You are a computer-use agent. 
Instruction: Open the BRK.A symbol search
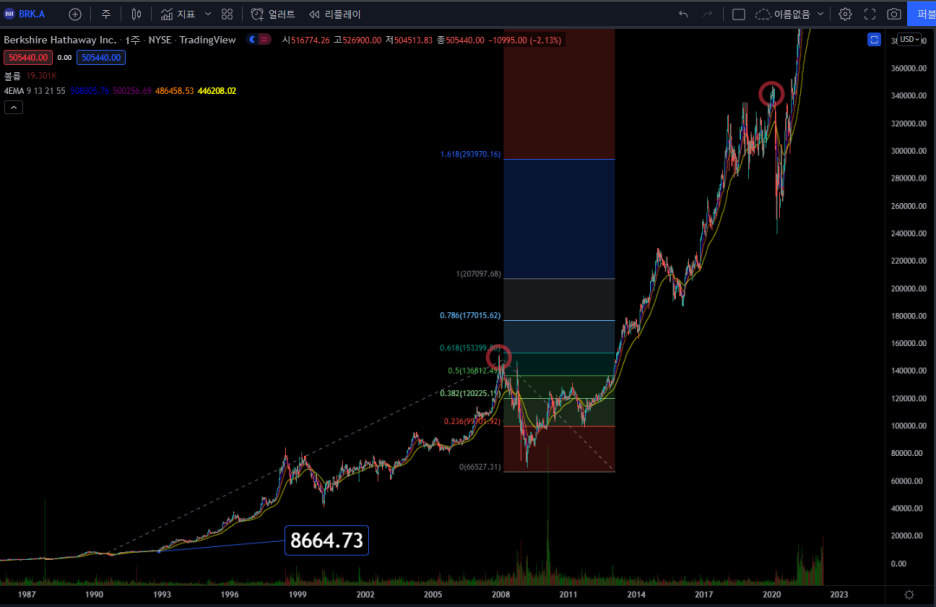(25, 14)
